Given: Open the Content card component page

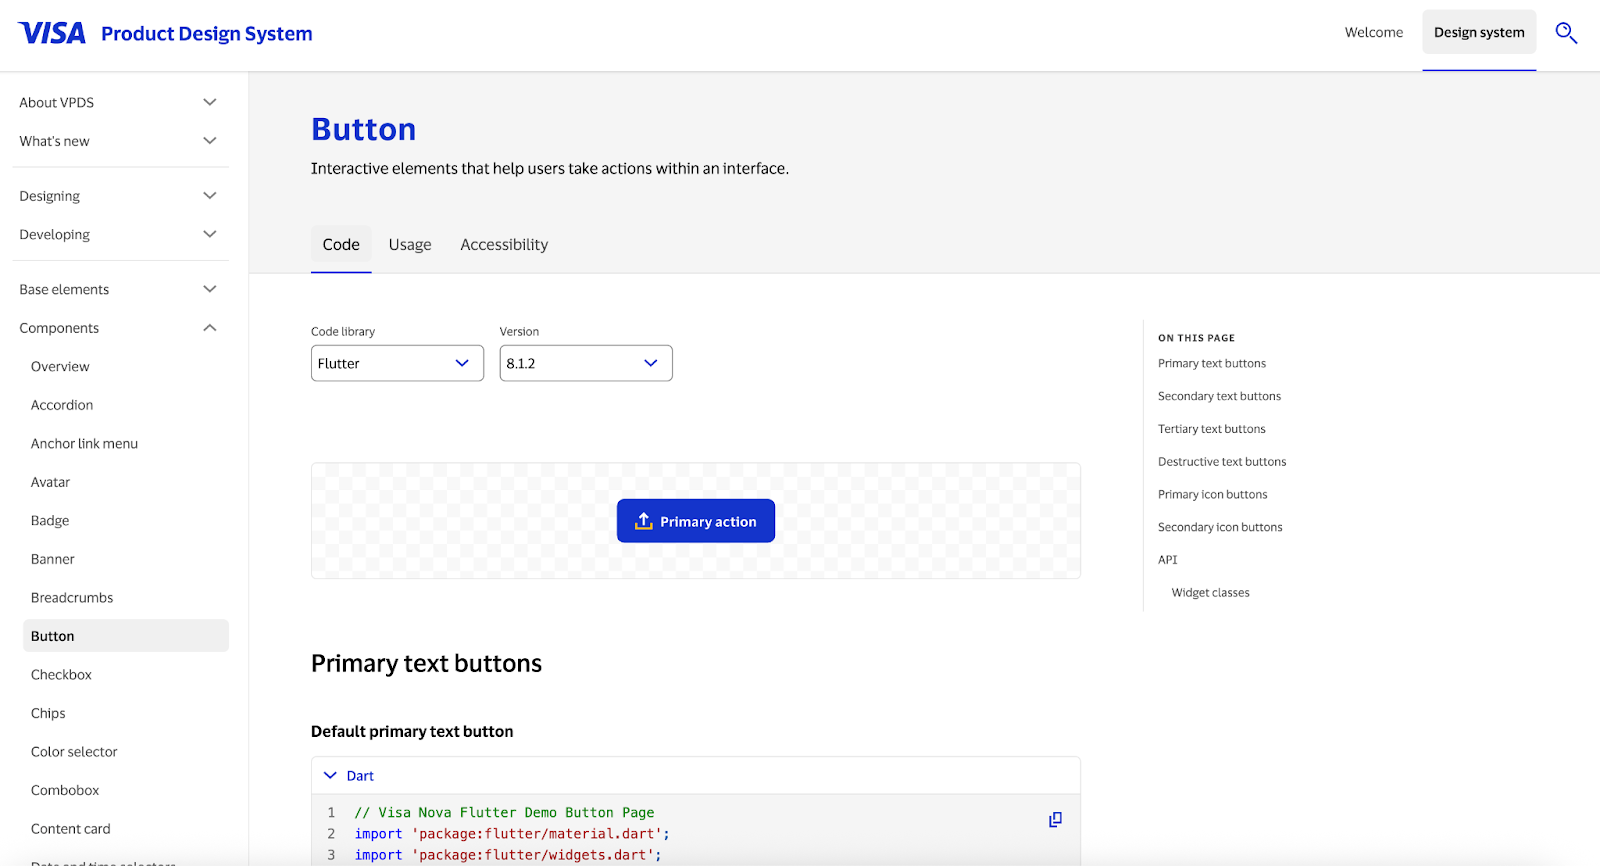Looking at the screenshot, I should click(70, 829).
